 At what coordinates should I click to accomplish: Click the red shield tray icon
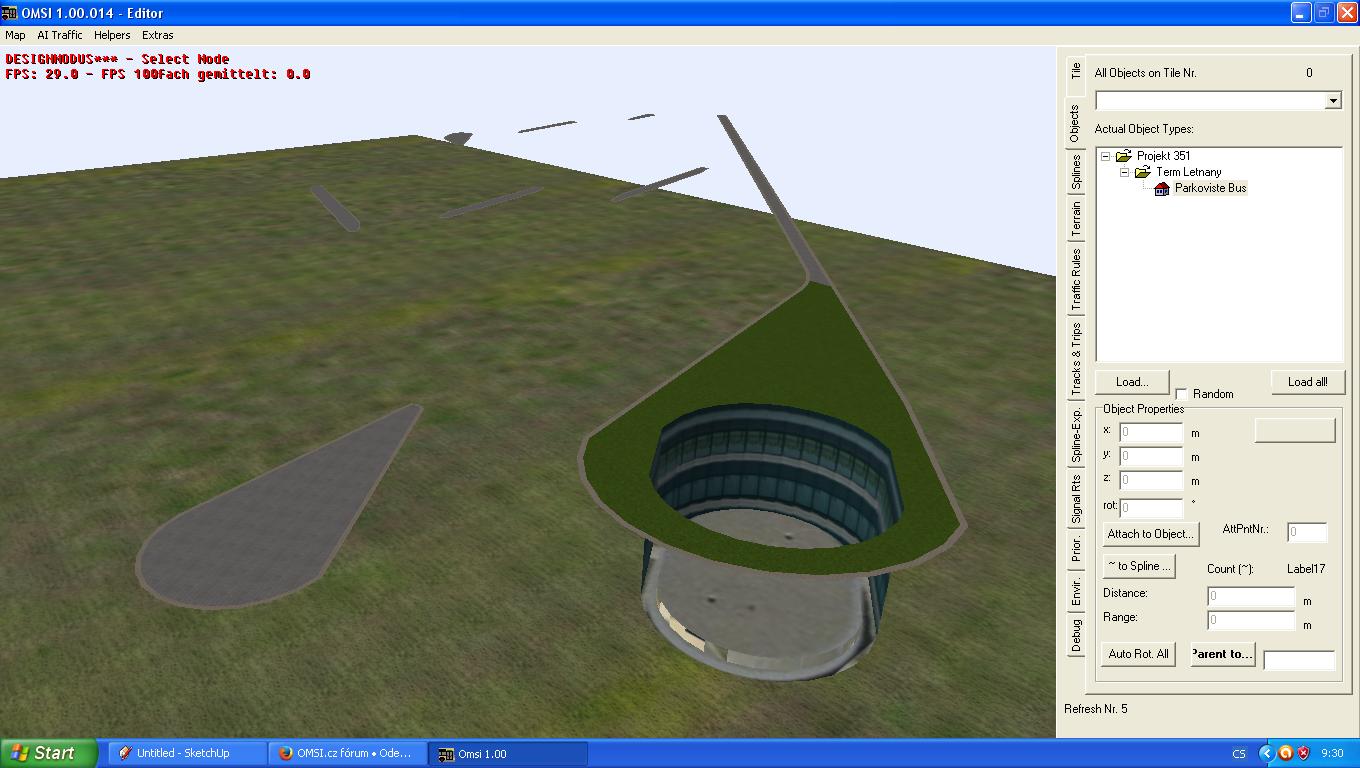coord(1303,753)
